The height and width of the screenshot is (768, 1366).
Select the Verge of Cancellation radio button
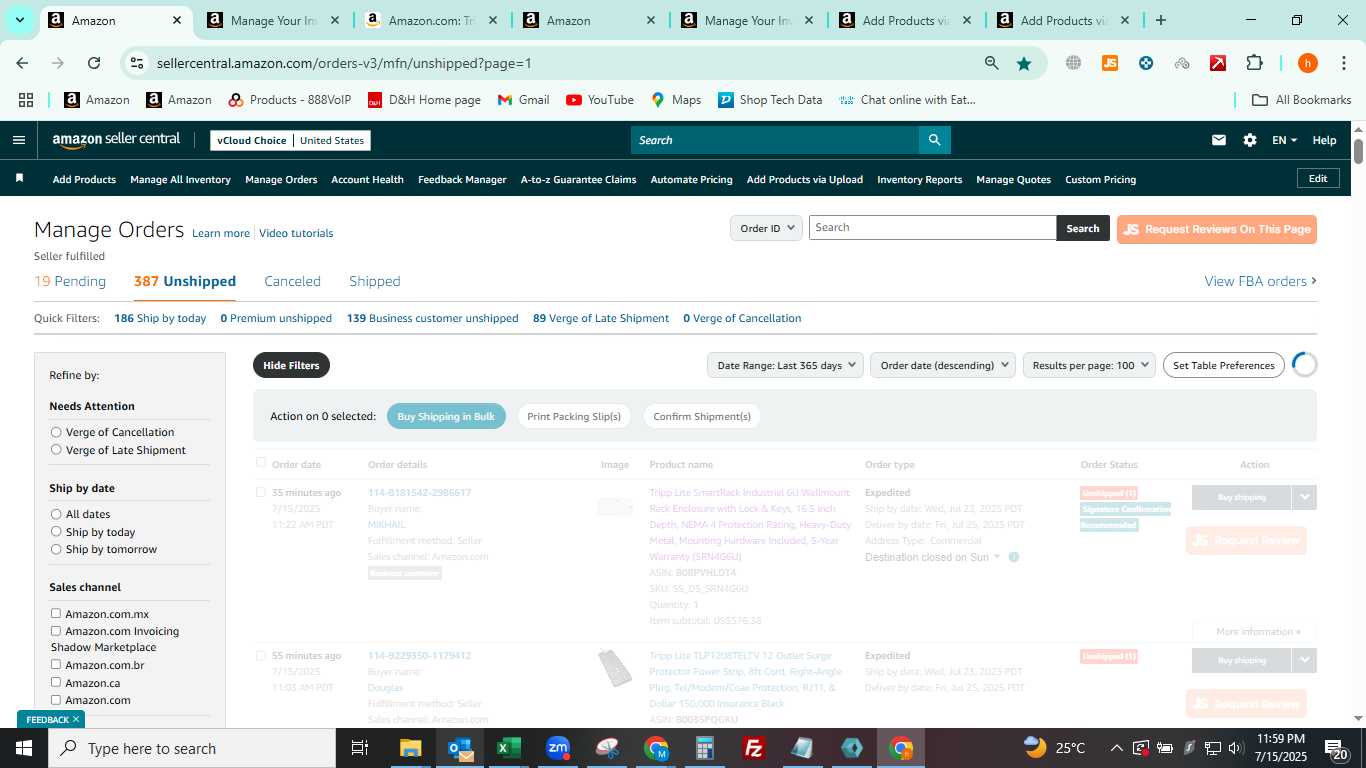click(56, 432)
